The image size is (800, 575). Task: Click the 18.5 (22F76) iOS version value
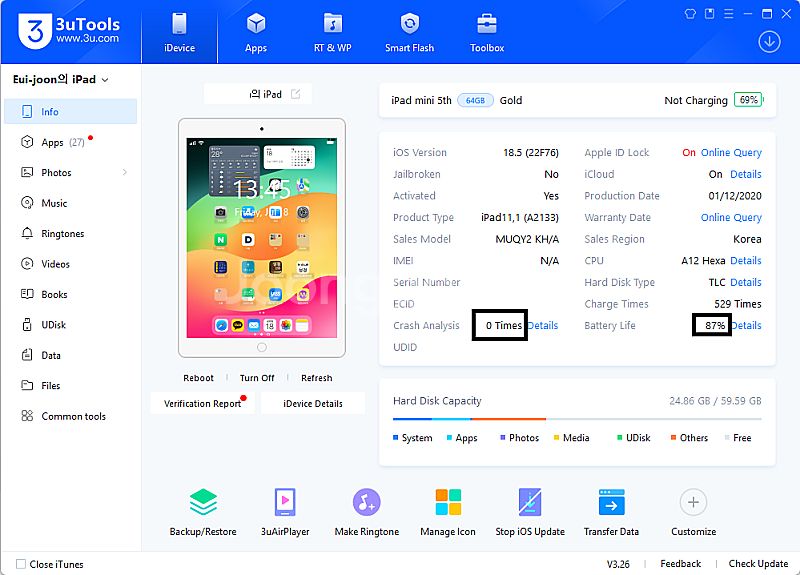coord(531,153)
